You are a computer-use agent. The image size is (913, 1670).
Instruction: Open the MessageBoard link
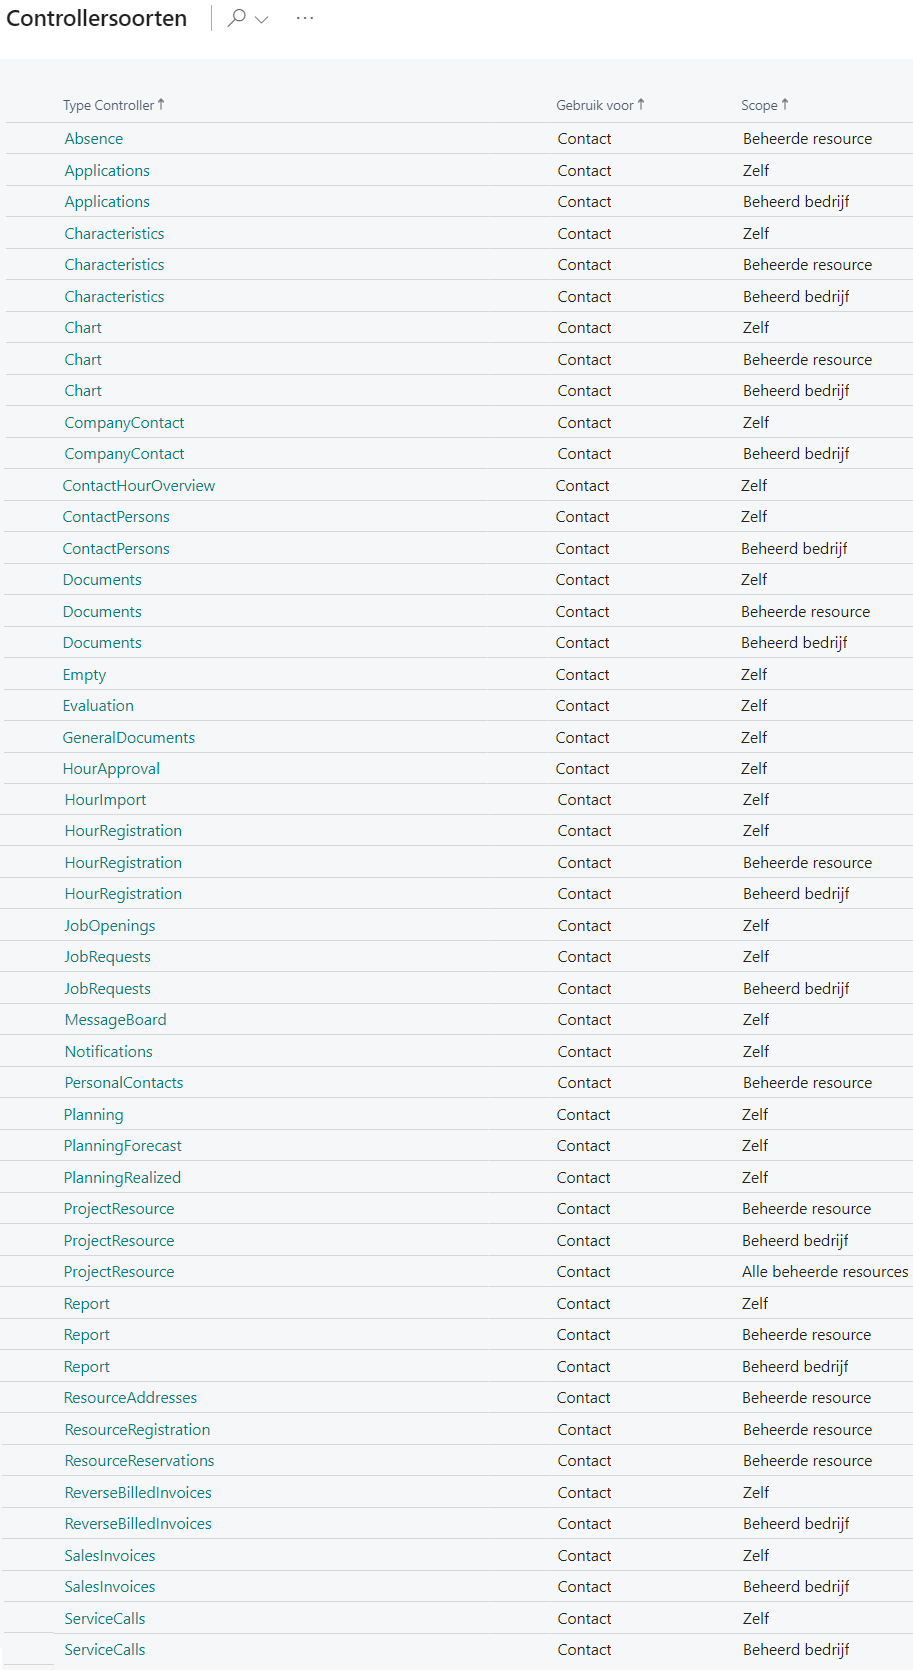[x=116, y=1020]
